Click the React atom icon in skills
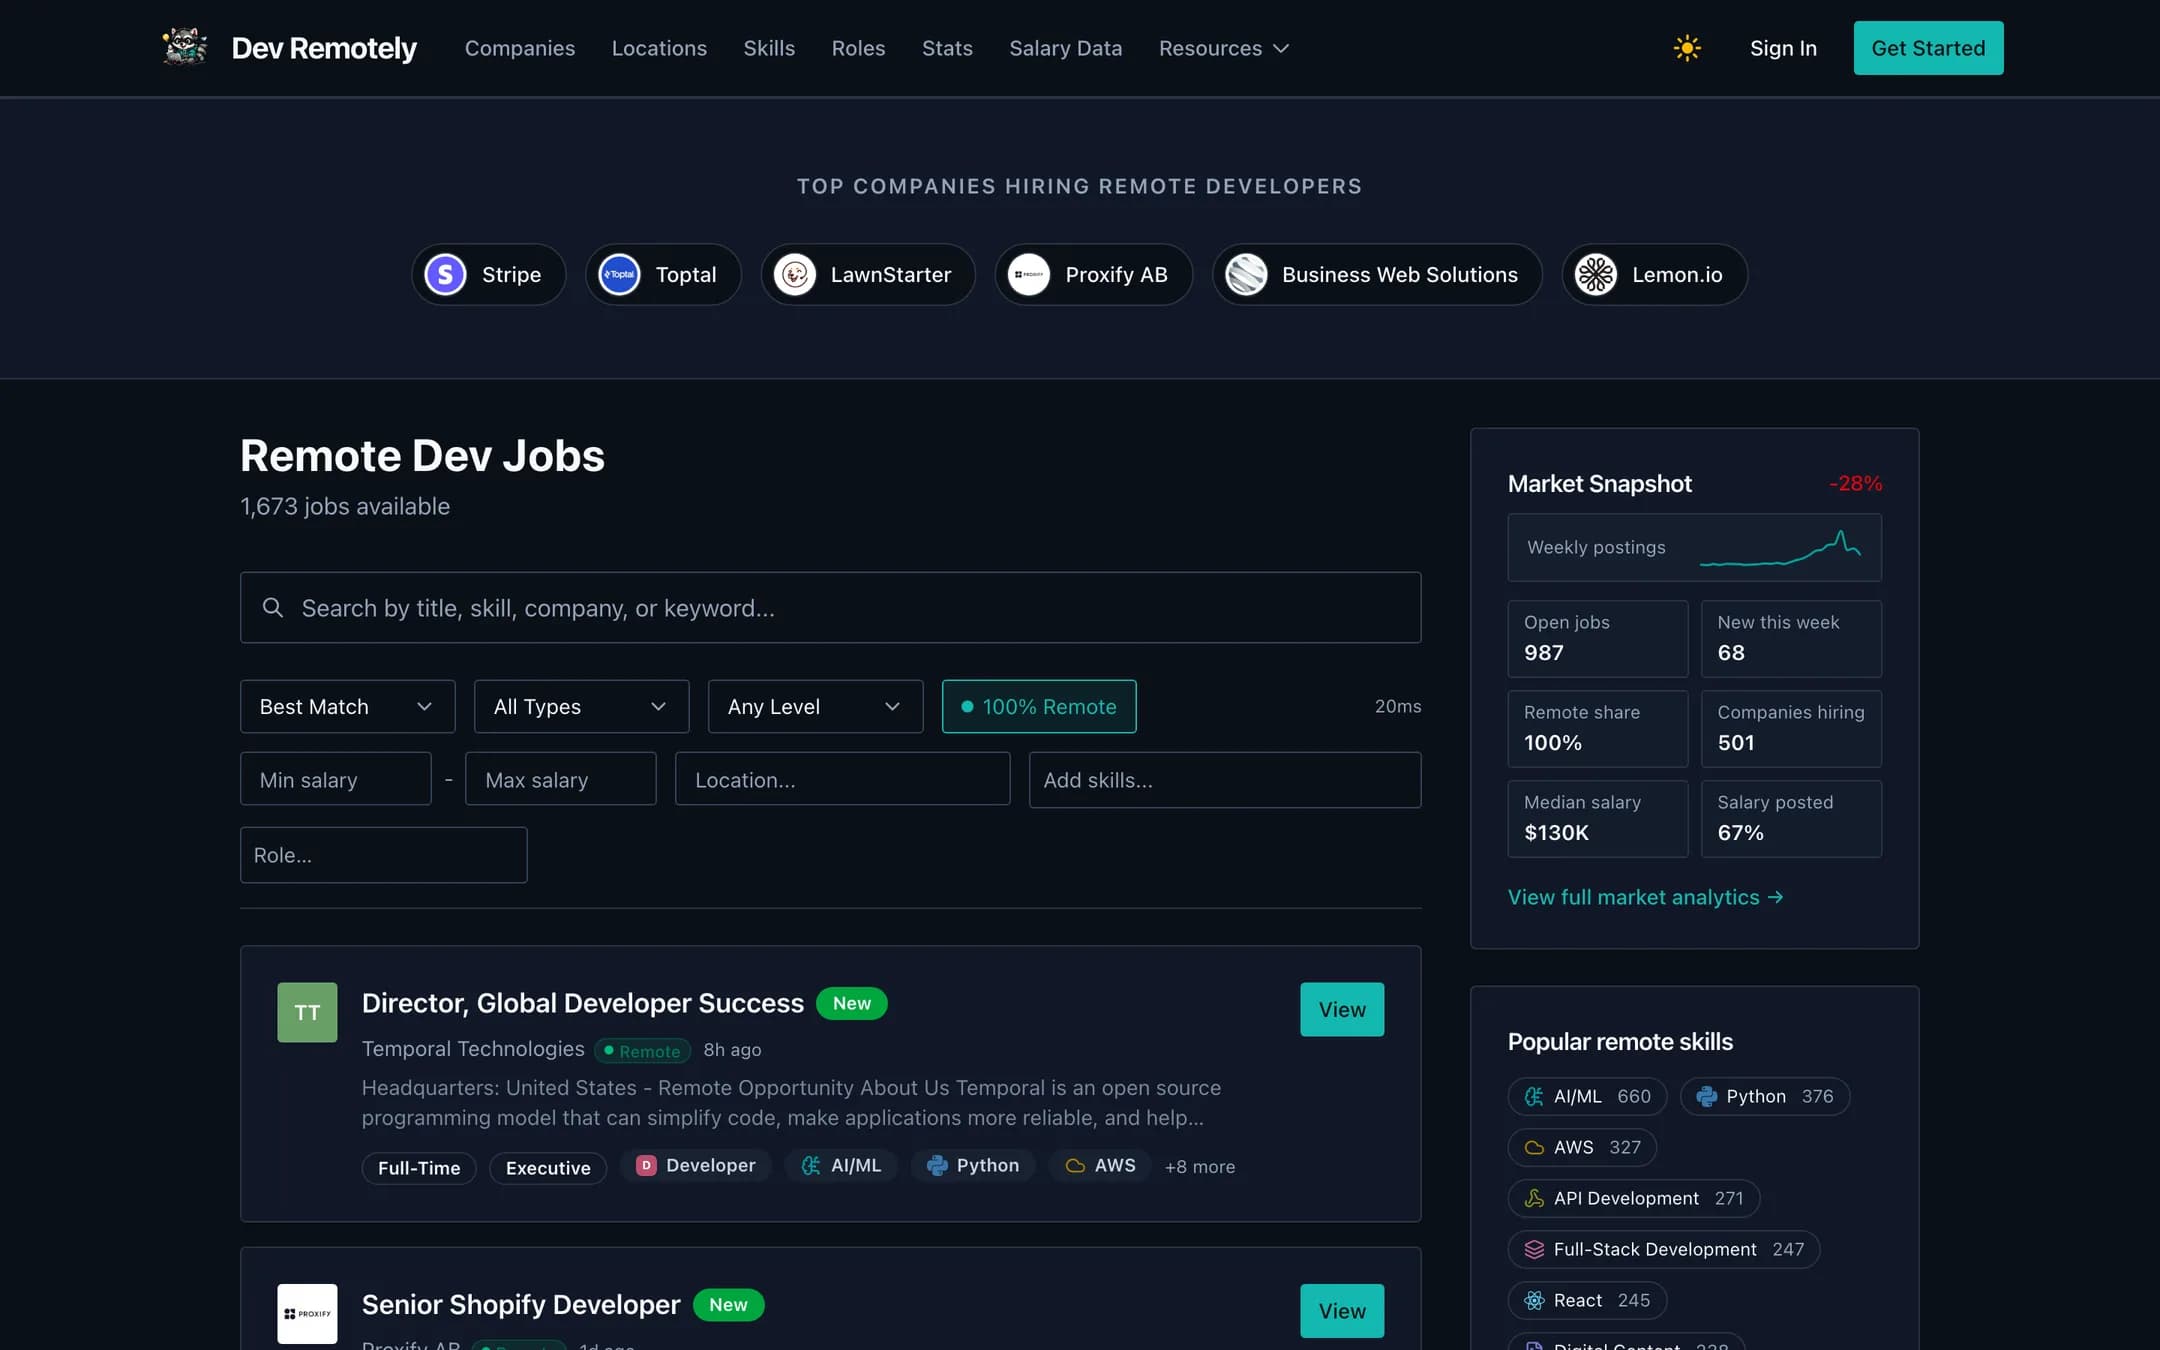This screenshot has height=1350, width=2160. tap(1533, 1300)
